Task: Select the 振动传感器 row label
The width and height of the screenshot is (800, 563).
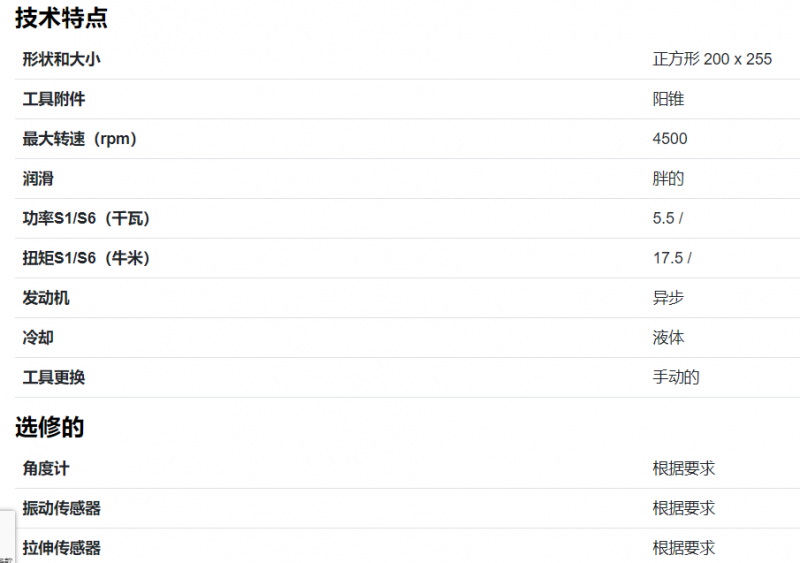Action: pos(61,508)
